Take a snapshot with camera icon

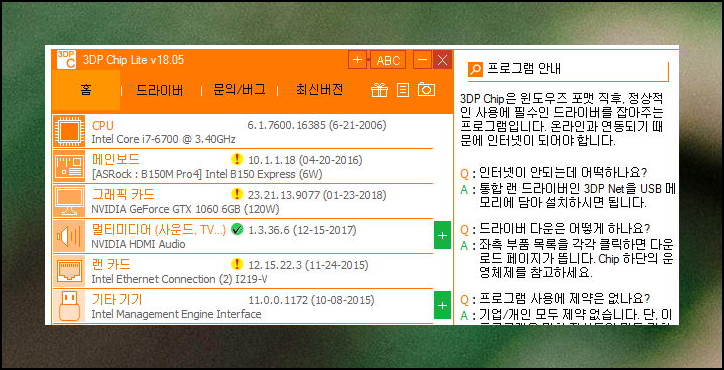click(x=426, y=90)
